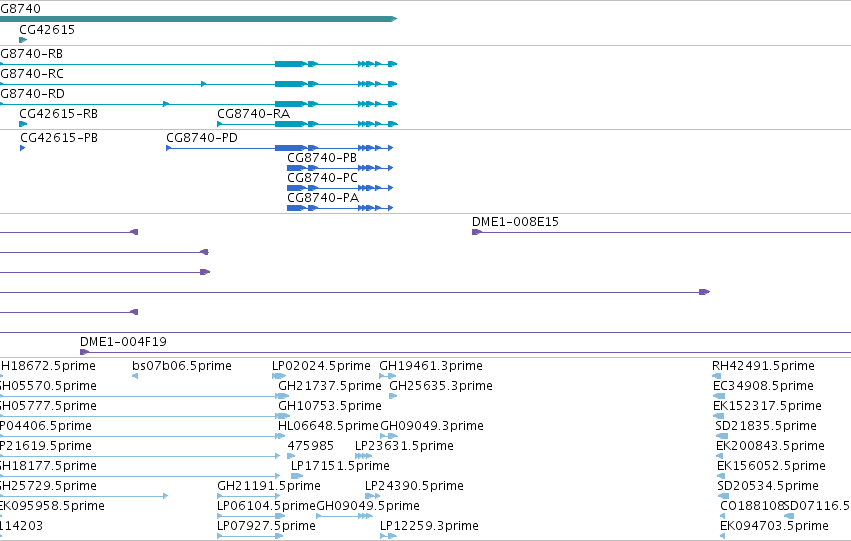Select the EK094703.5prime EST label
The width and height of the screenshot is (851, 541).
(x=774, y=526)
